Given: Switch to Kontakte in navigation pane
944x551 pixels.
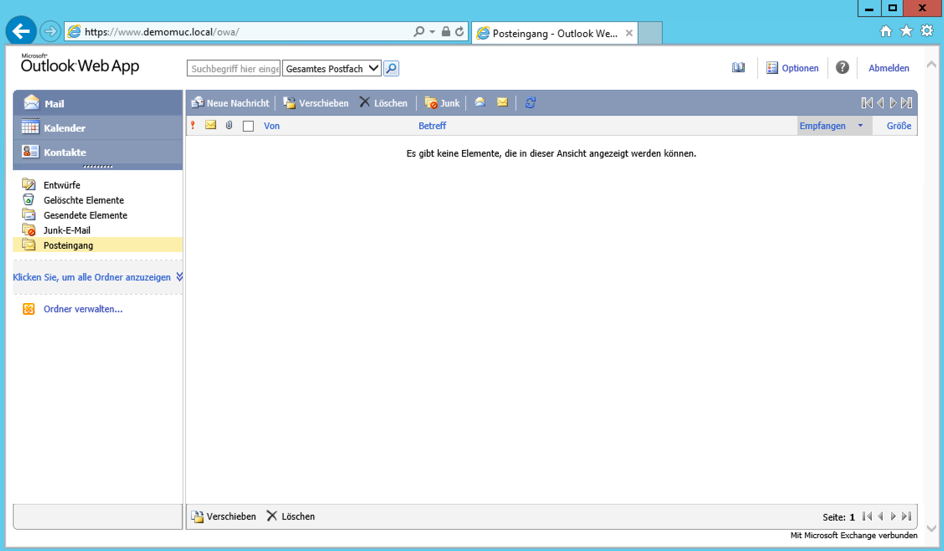Looking at the screenshot, I should click(x=64, y=152).
